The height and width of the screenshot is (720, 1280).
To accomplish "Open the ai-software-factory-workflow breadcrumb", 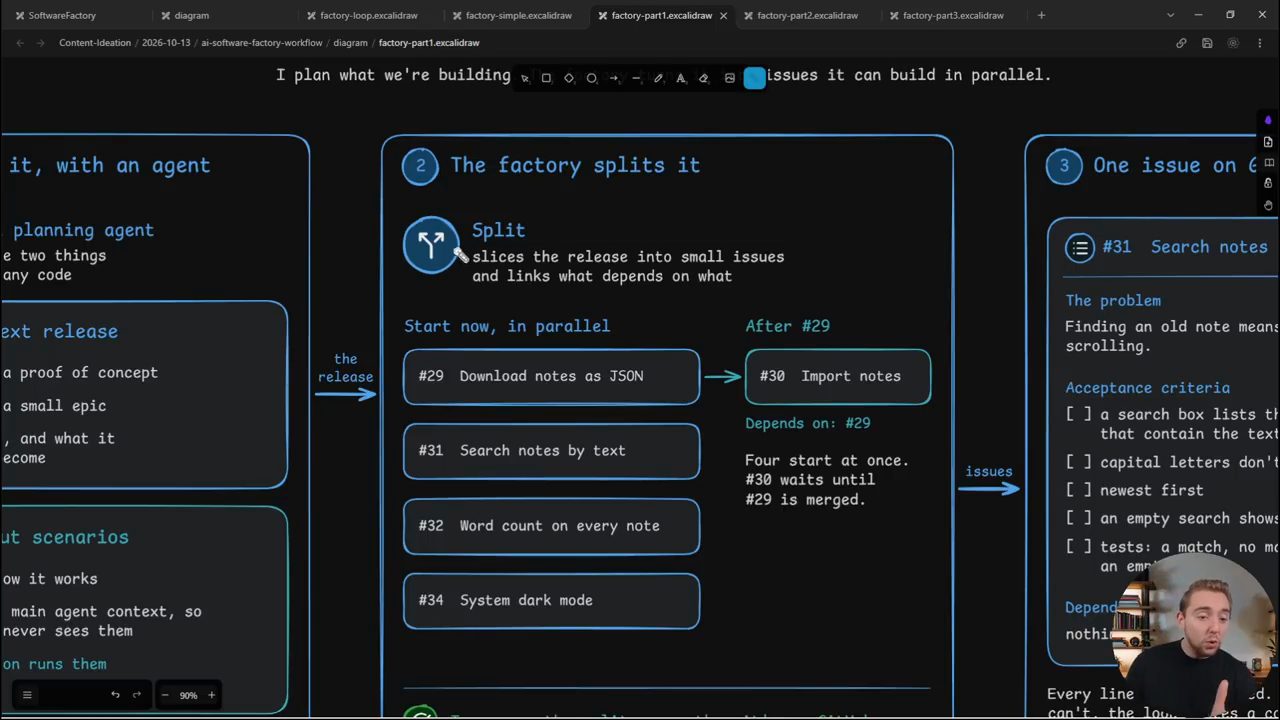I will click(x=262, y=43).
